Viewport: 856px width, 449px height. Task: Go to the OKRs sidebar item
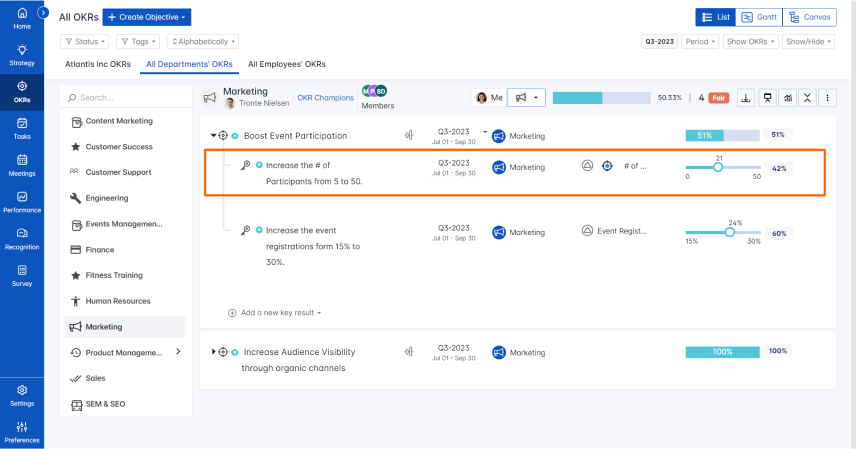point(22,92)
